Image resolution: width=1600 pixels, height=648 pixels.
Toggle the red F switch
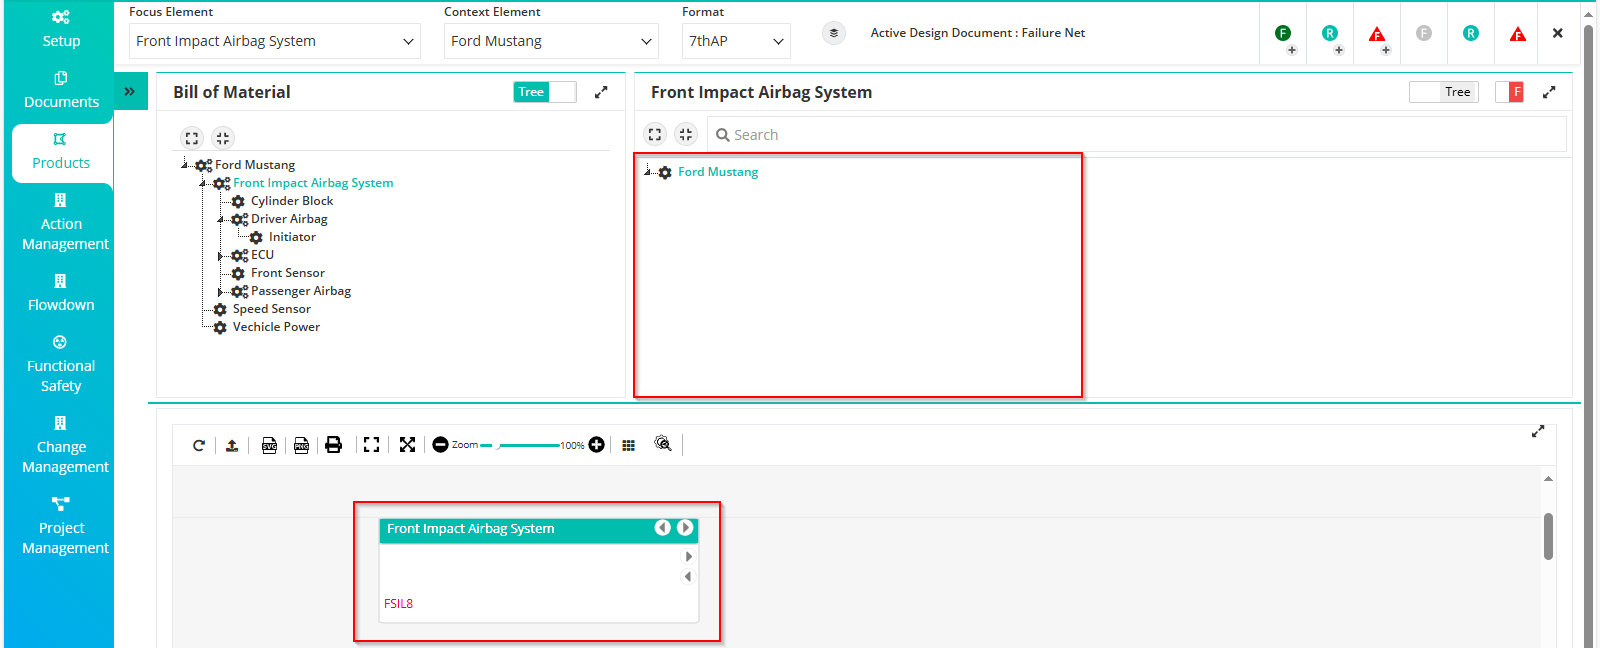point(1510,92)
